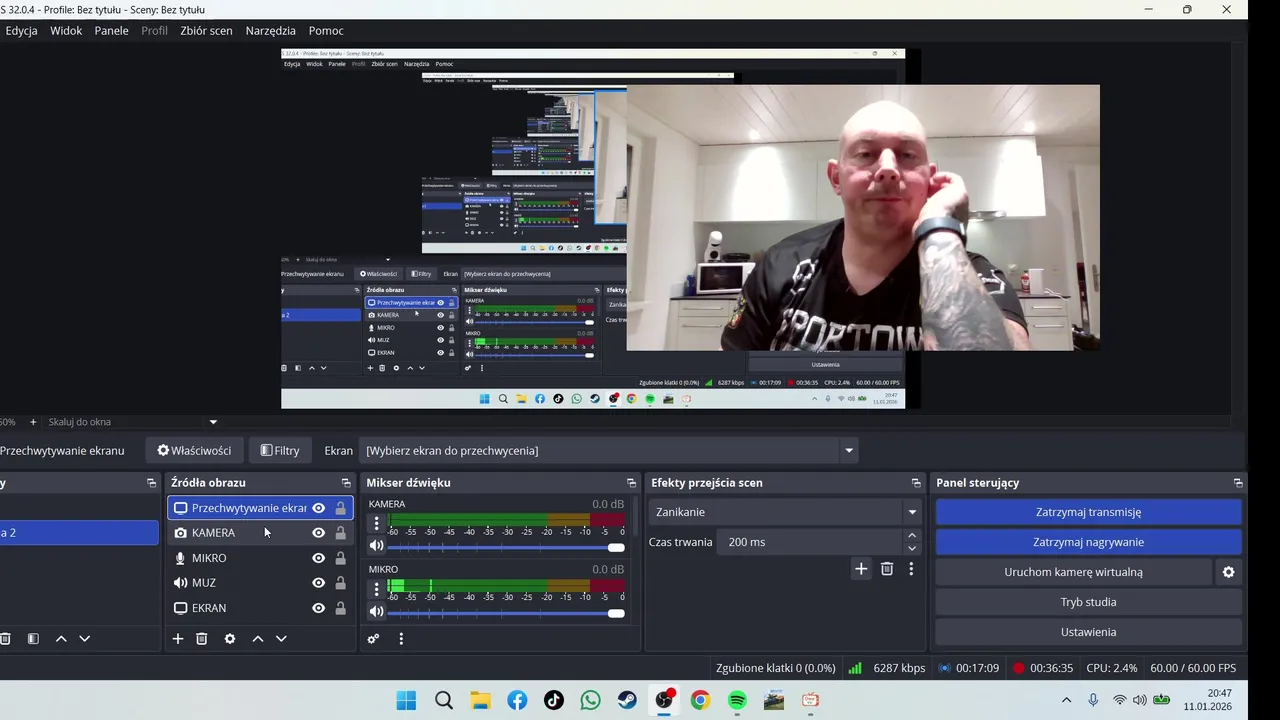
Task: Undock the Źródła obrazu panel
Action: (346, 483)
